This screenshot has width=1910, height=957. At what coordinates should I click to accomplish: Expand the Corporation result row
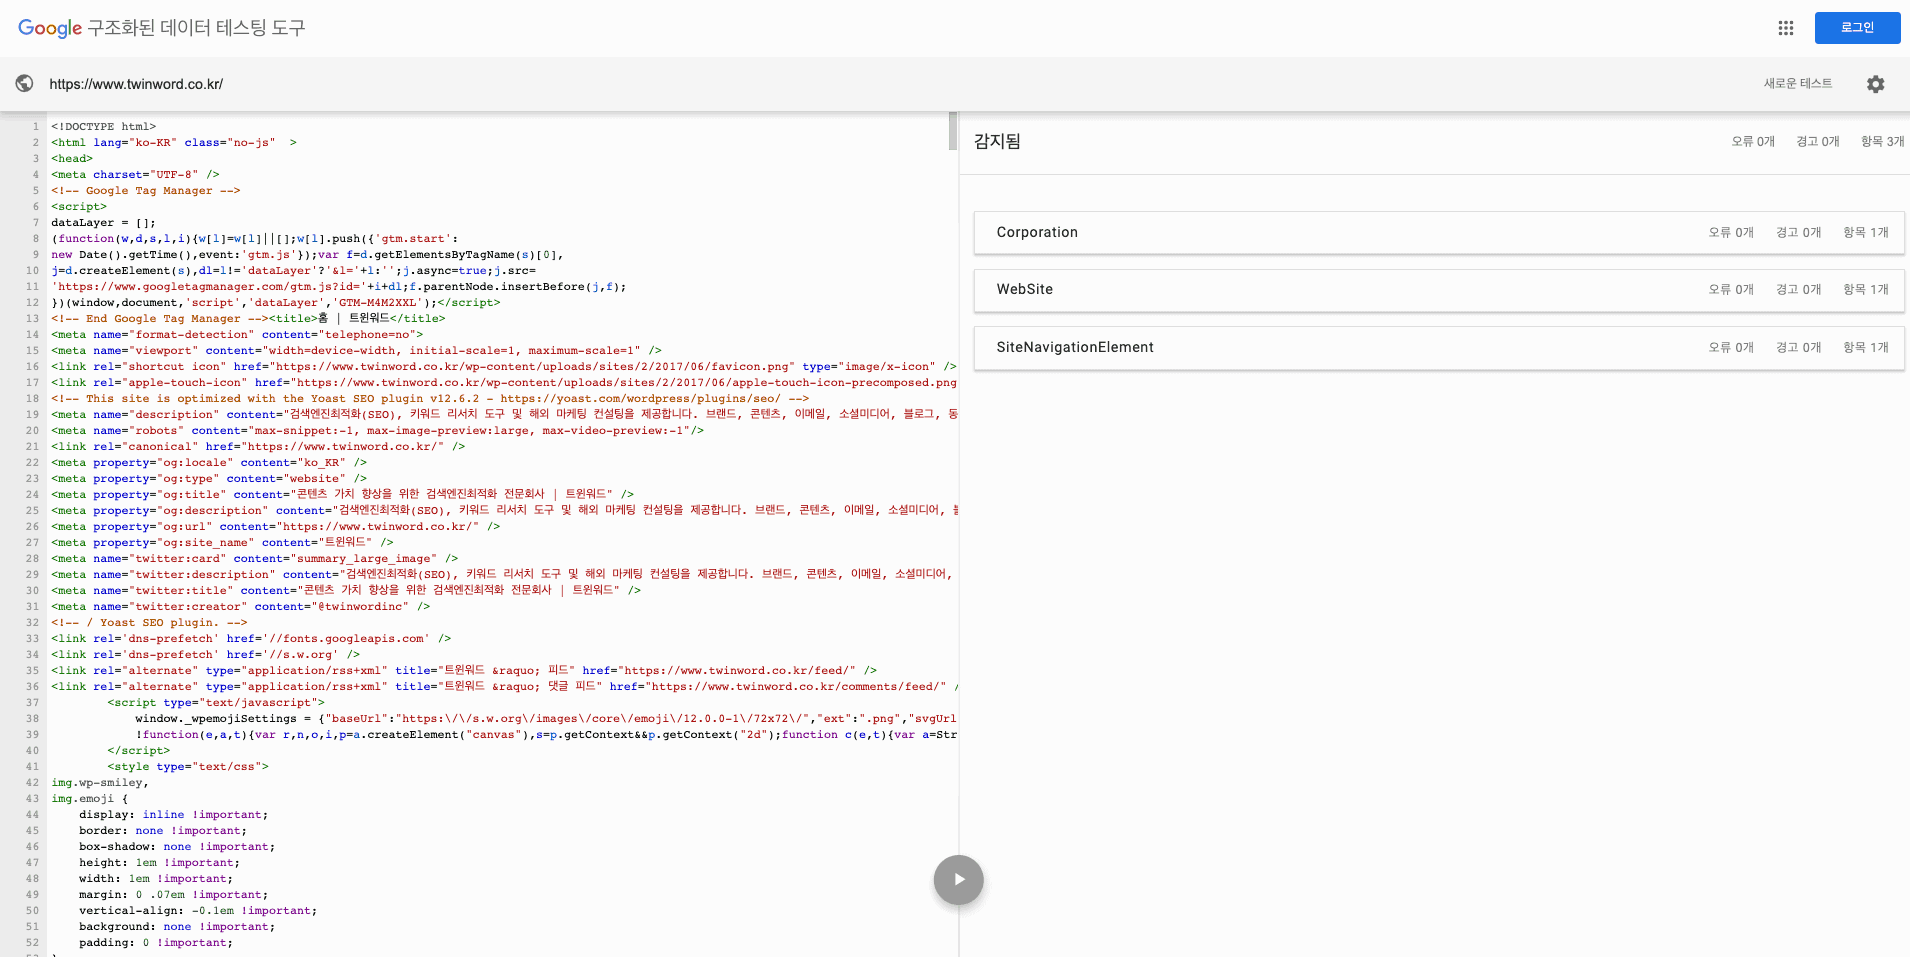(x=1439, y=232)
